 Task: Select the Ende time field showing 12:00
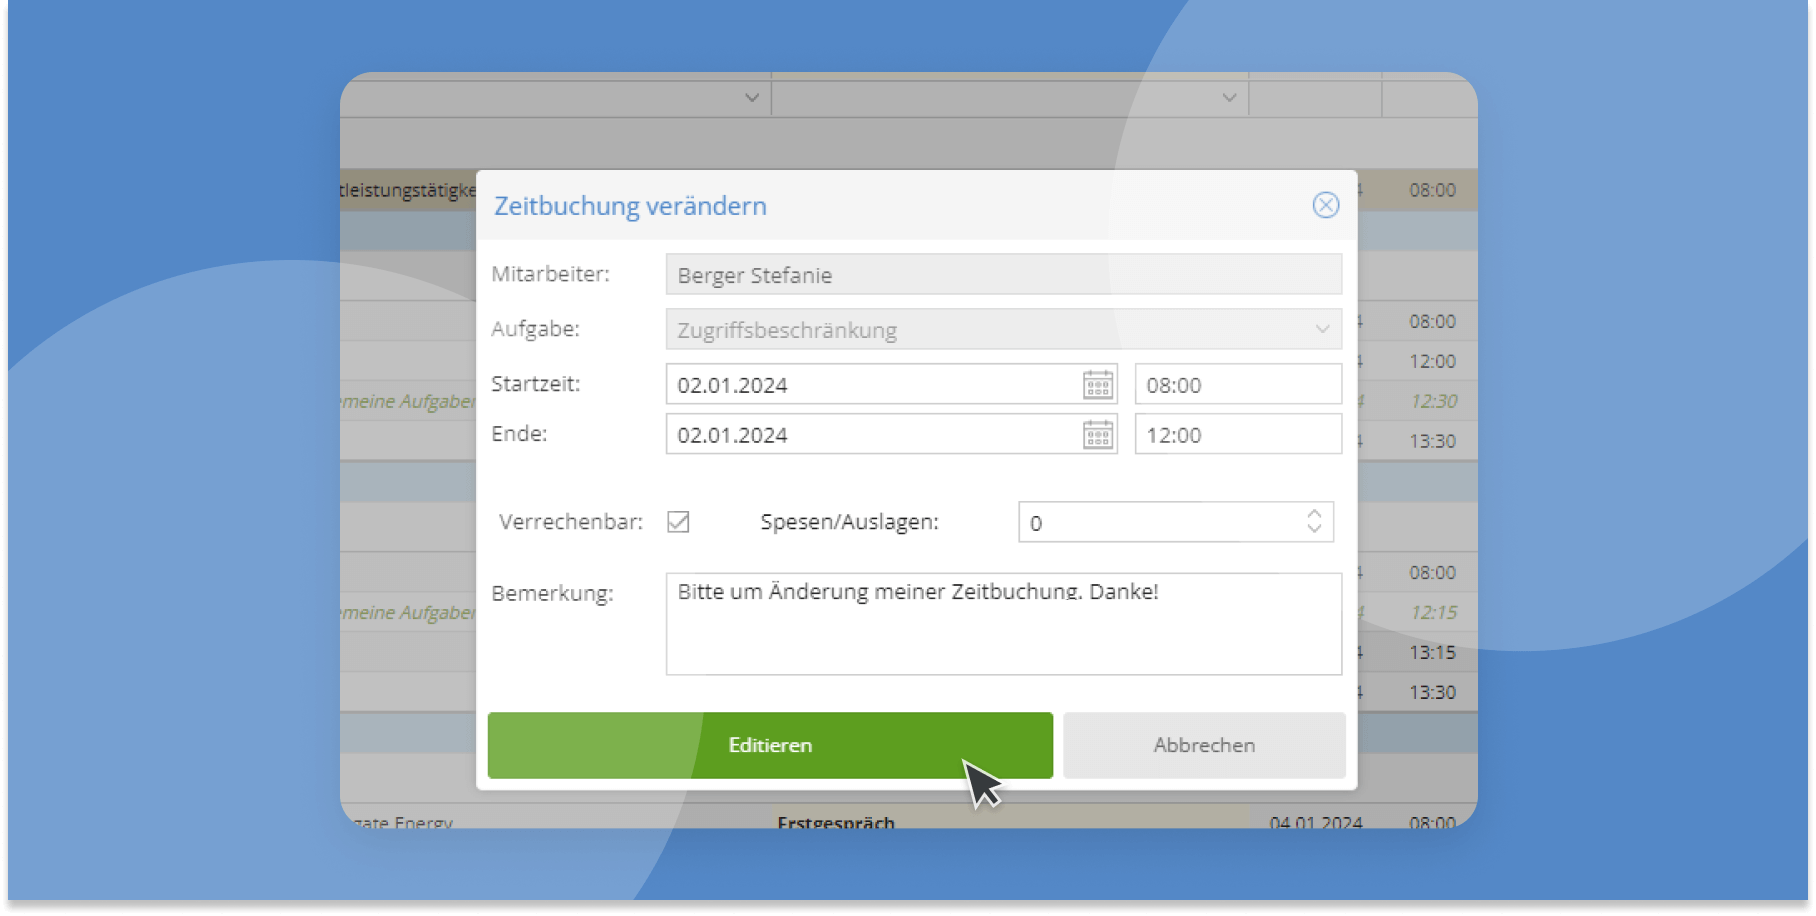pos(1237,435)
